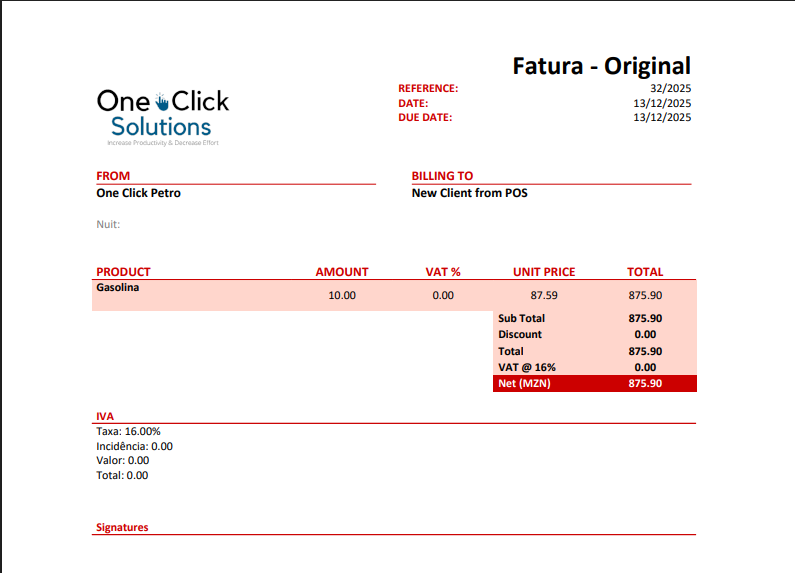Screen dimensions: 795x573
Task: Select amount value 10.00
Action: click(x=342, y=295)
